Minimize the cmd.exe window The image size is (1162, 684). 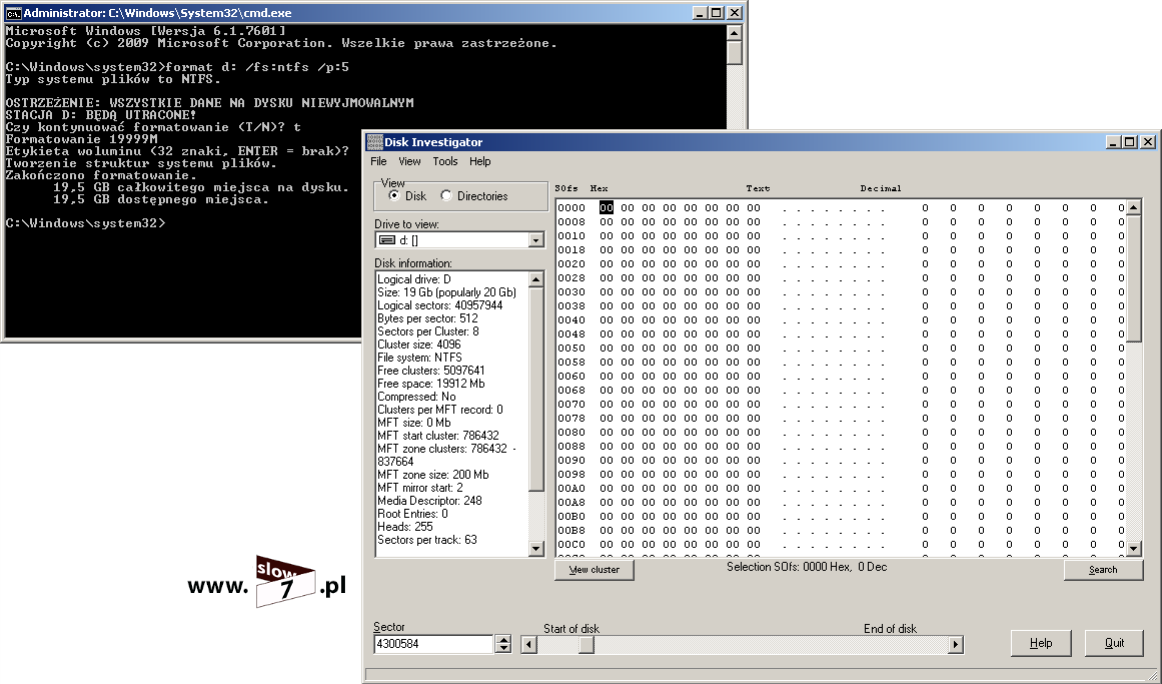pos(700,13)
